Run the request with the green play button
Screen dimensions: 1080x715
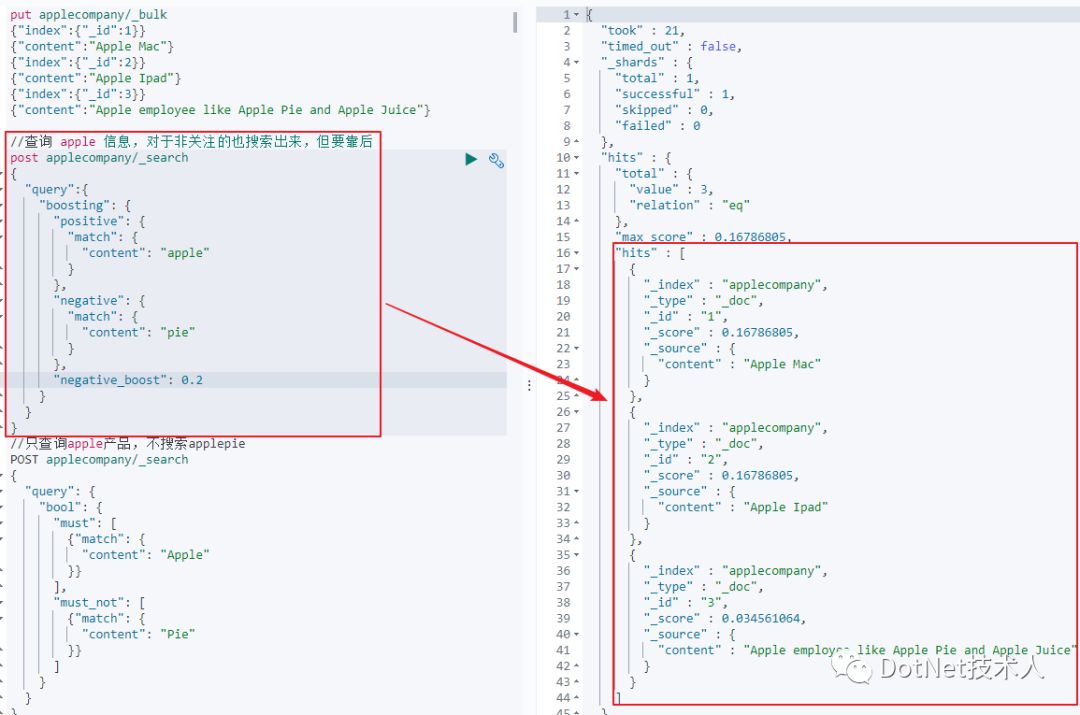471,160
